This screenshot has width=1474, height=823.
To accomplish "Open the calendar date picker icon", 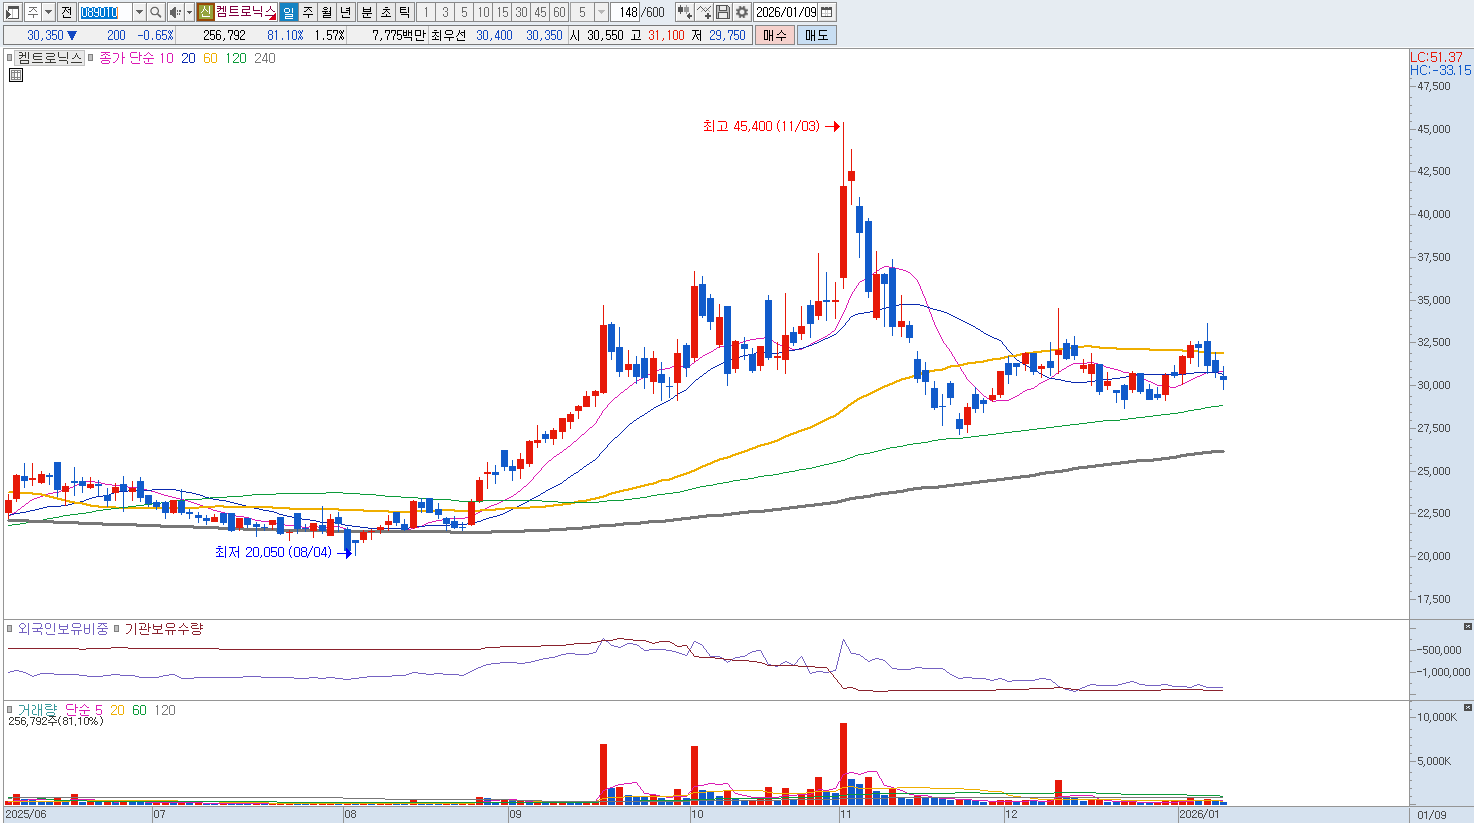I will coord(827,12).
